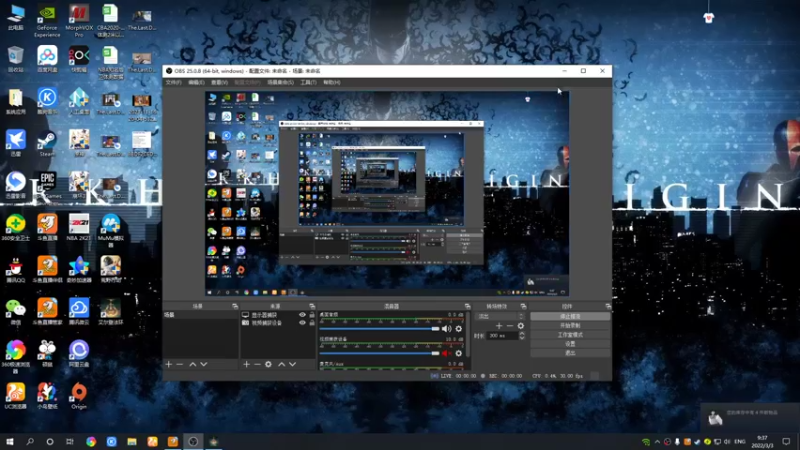Image resolution: width=800 pixels, height=450 pixels.
Task: Unmute the red muted 视频捕获设备 speaker icon
Action: 446,353
